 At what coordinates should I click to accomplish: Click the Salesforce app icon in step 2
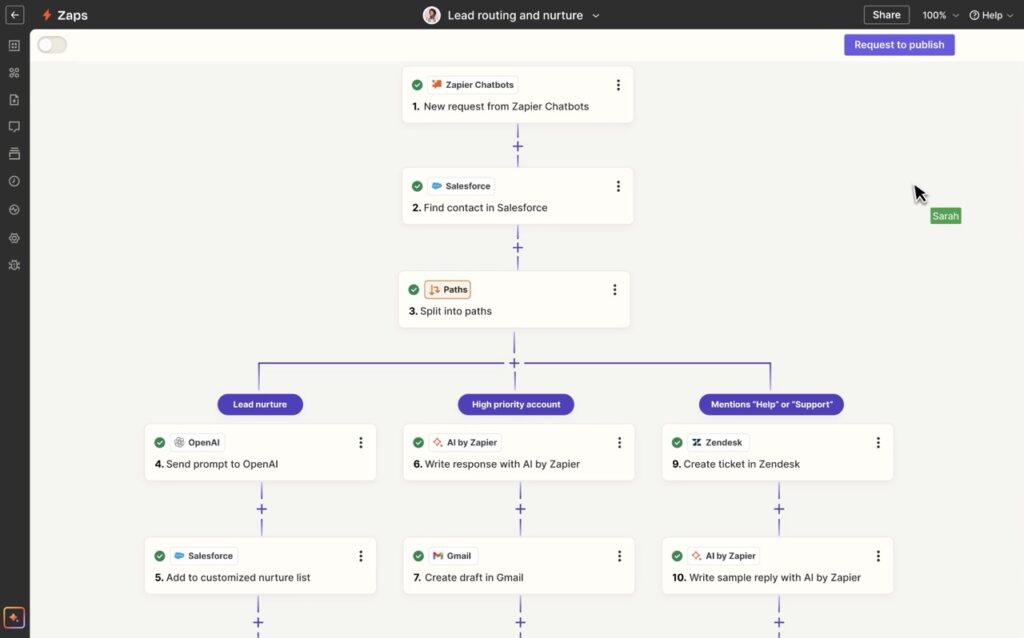(x=436, y=186)
